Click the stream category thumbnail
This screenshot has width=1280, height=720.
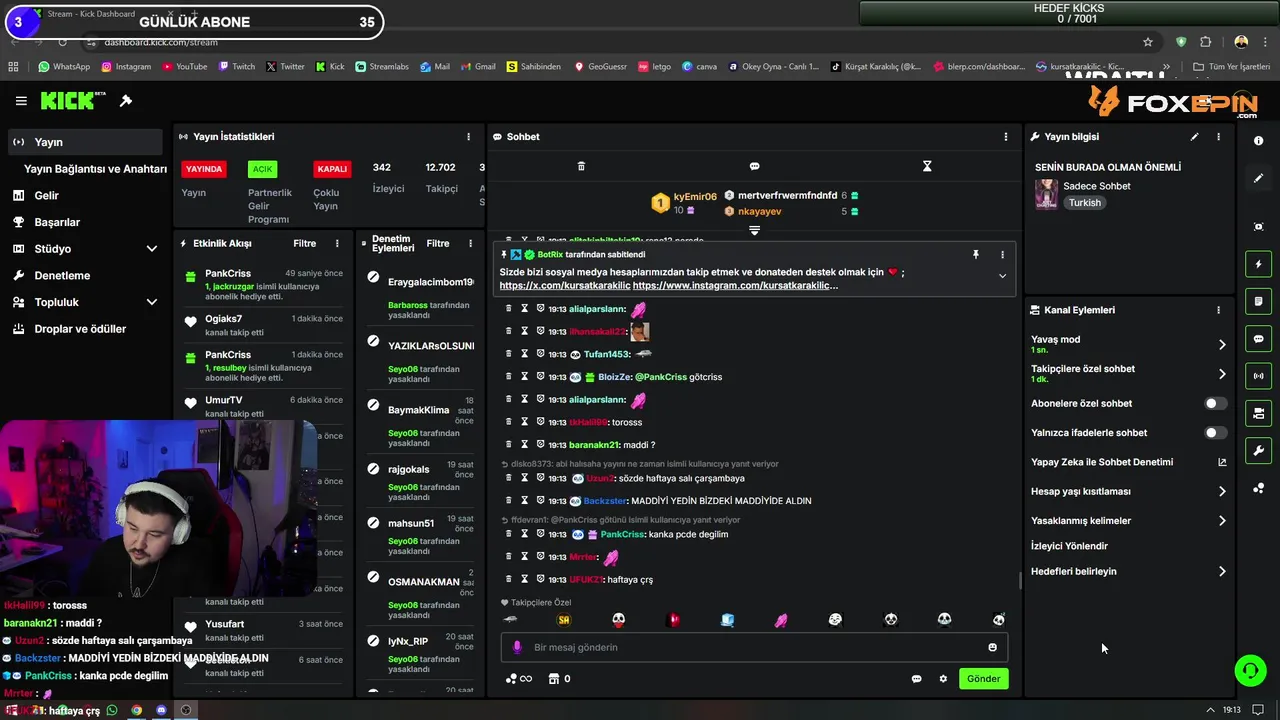click(1046, 194)
